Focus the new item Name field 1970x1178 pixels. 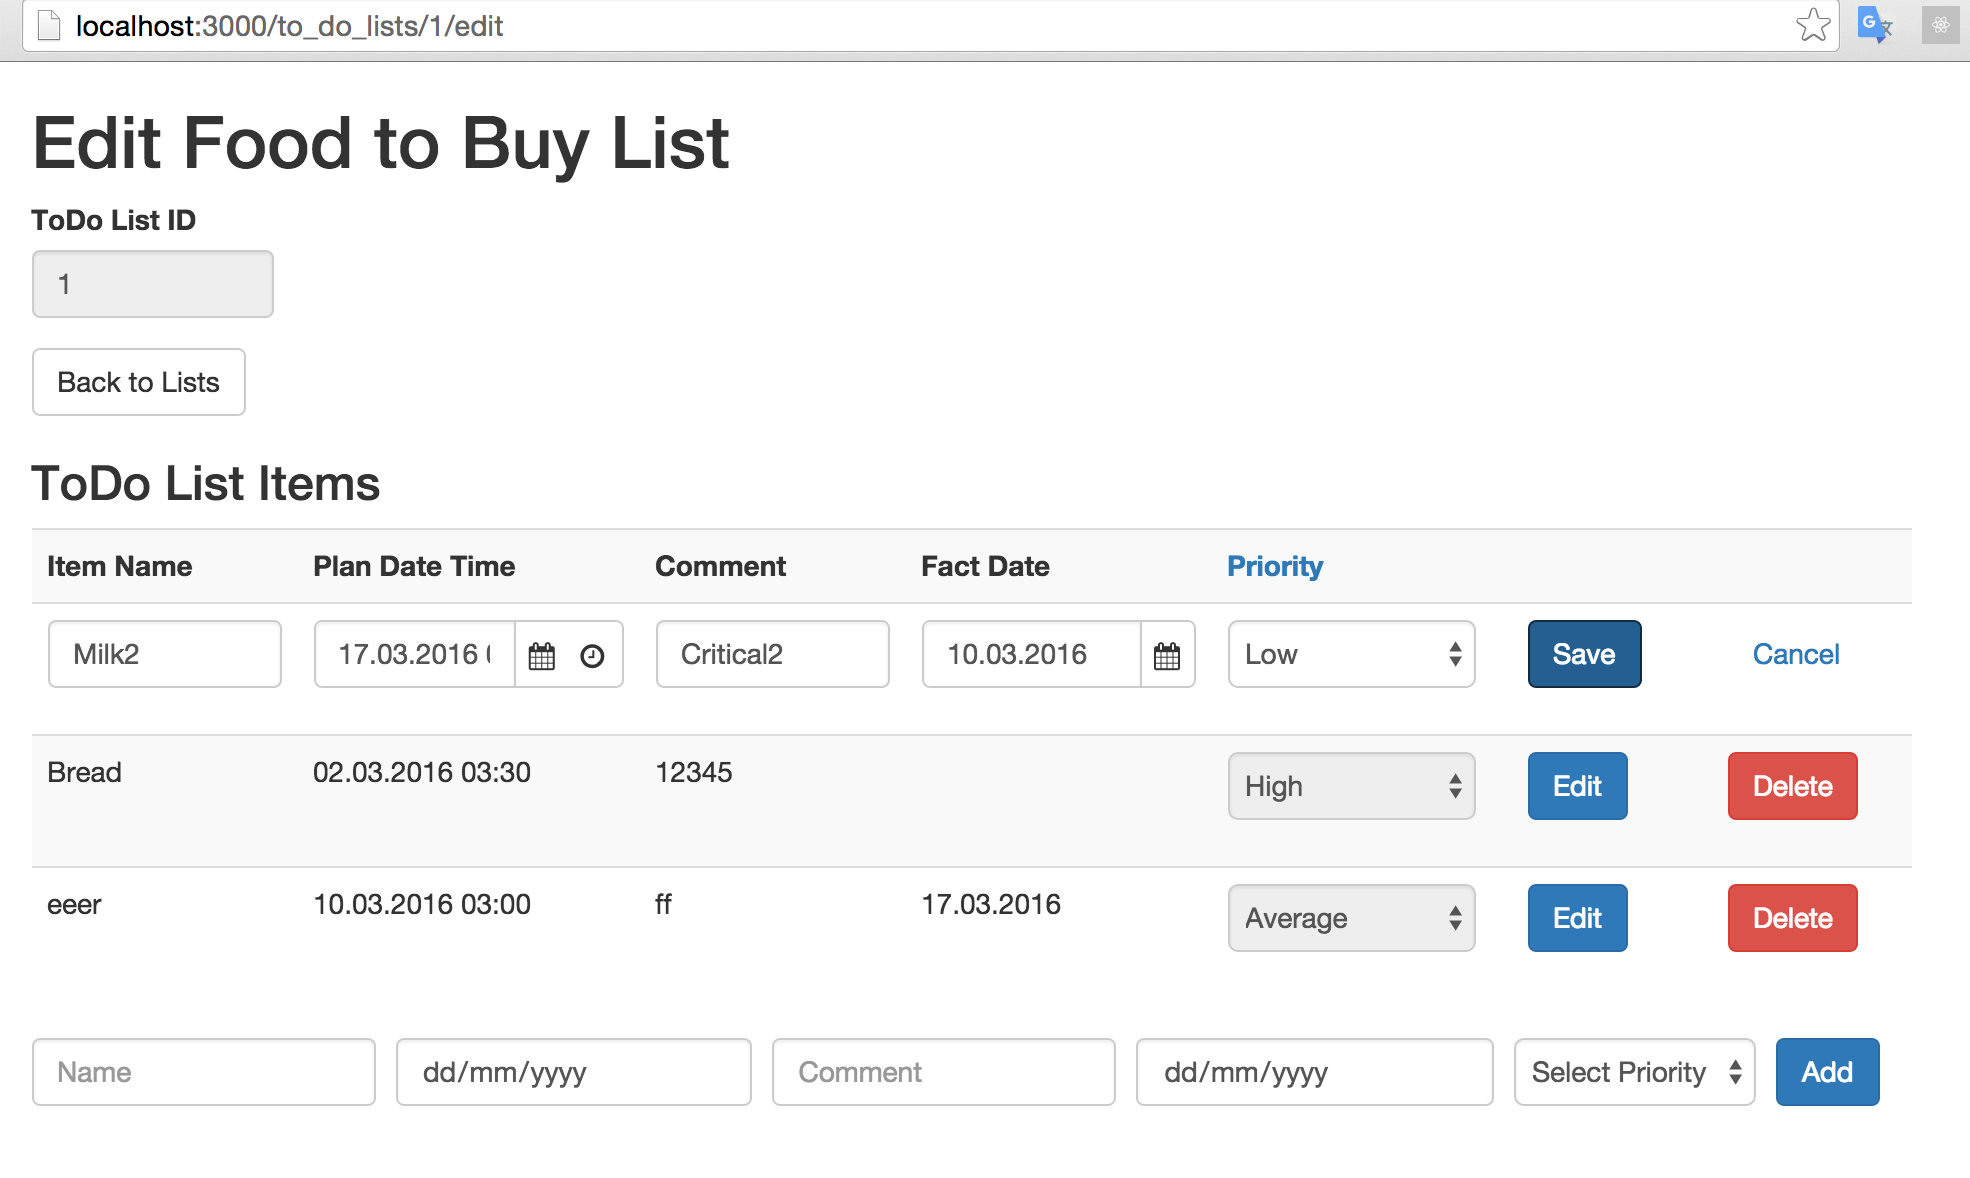(x=204, y=1072)
